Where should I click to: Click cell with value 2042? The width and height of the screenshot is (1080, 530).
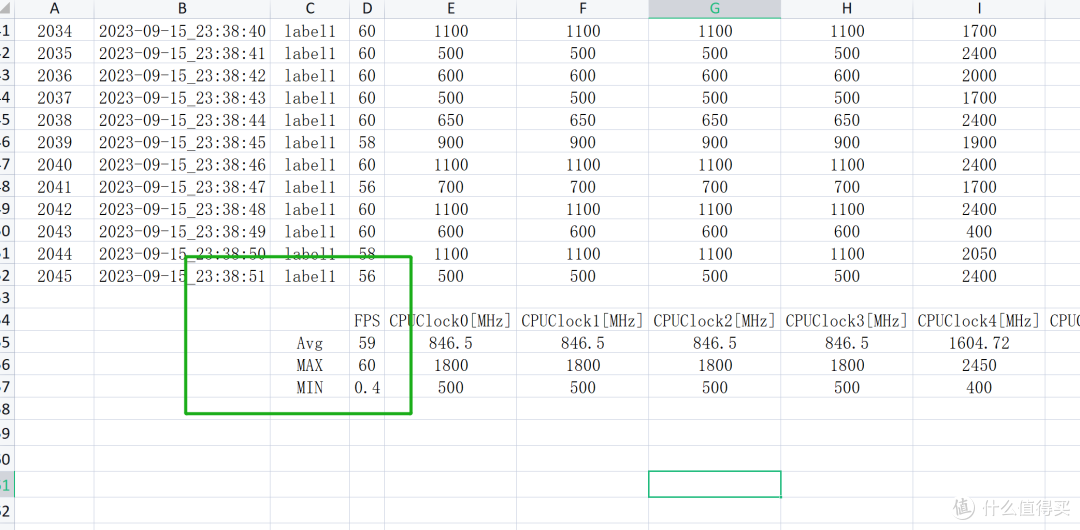54,209
